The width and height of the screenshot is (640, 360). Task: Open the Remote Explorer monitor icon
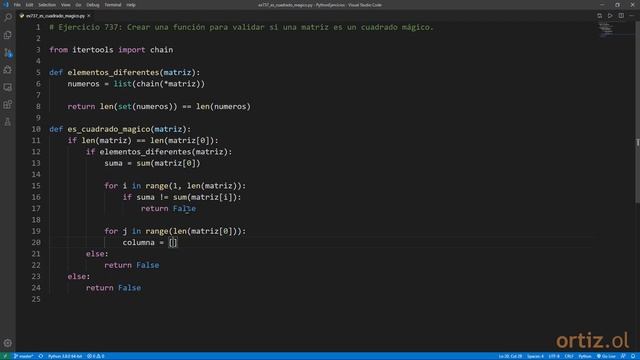click(8, 87)
